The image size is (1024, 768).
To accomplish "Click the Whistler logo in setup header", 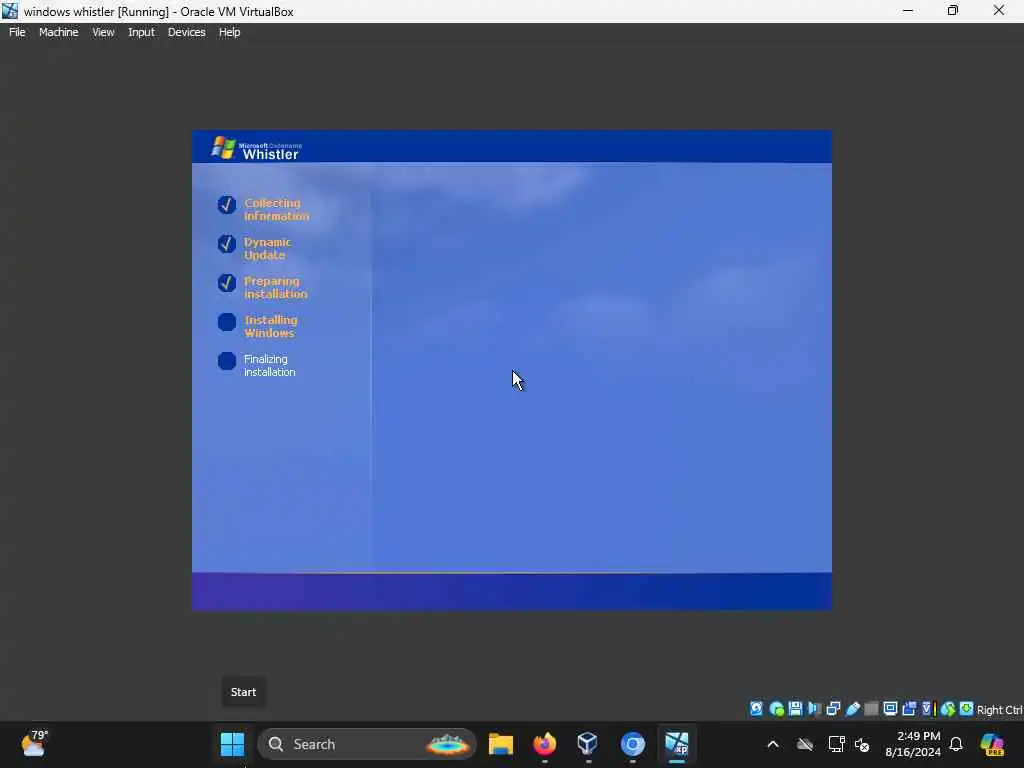I will (255, 148).
